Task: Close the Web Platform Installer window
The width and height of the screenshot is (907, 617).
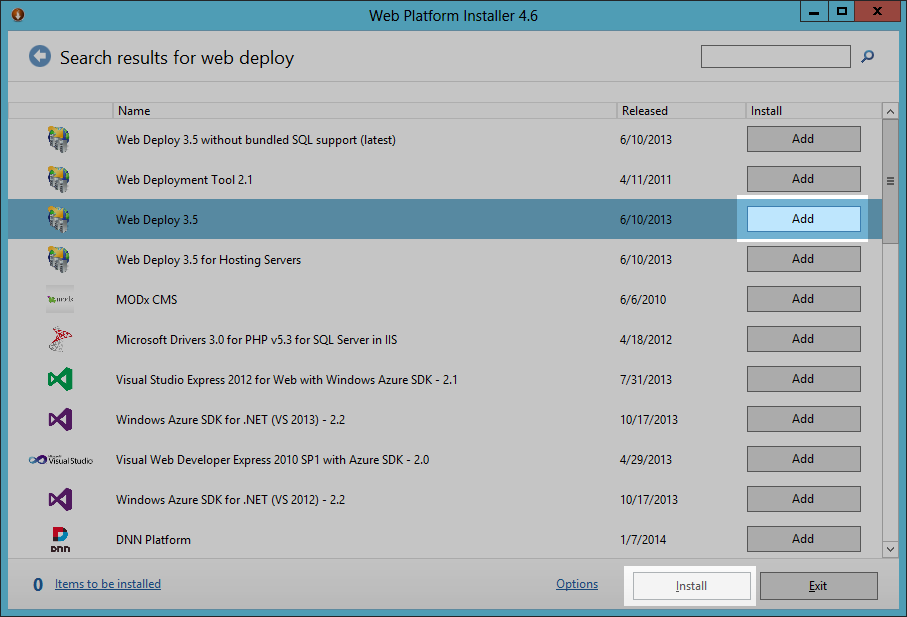Action: tap(877, 12)
